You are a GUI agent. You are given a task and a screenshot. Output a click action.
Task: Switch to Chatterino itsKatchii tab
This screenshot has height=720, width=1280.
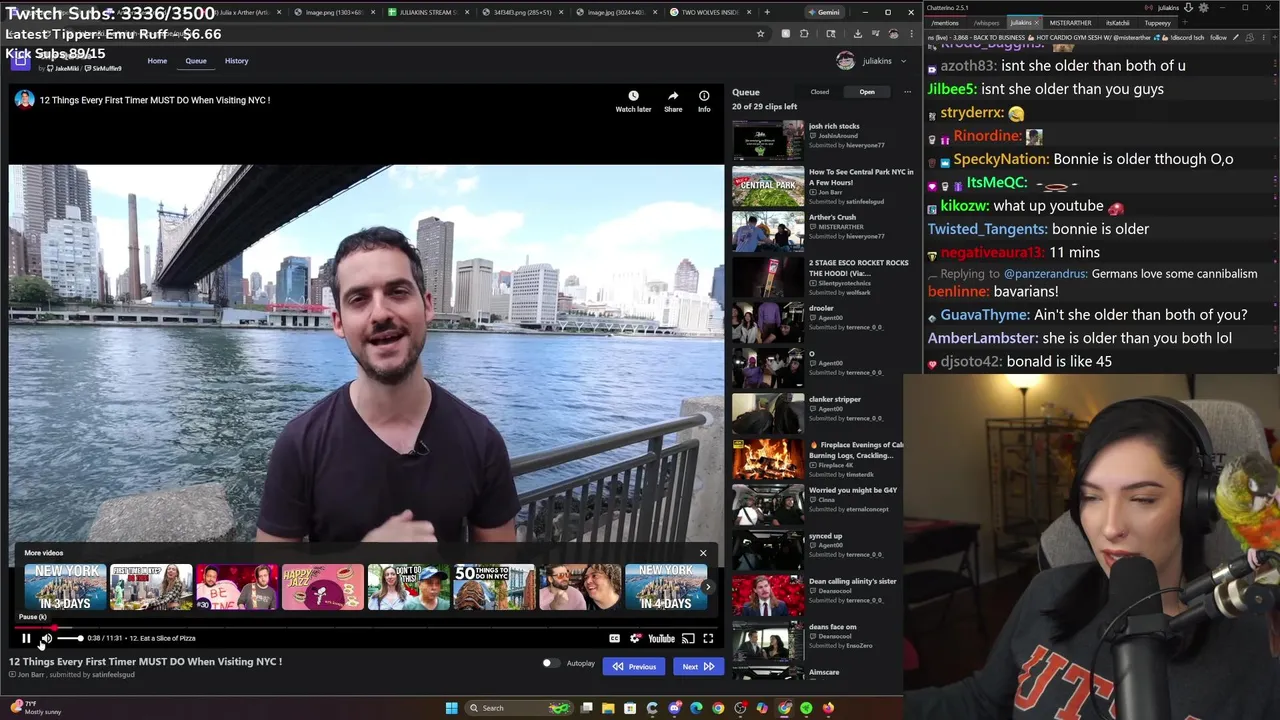[x=1117, y=22]
